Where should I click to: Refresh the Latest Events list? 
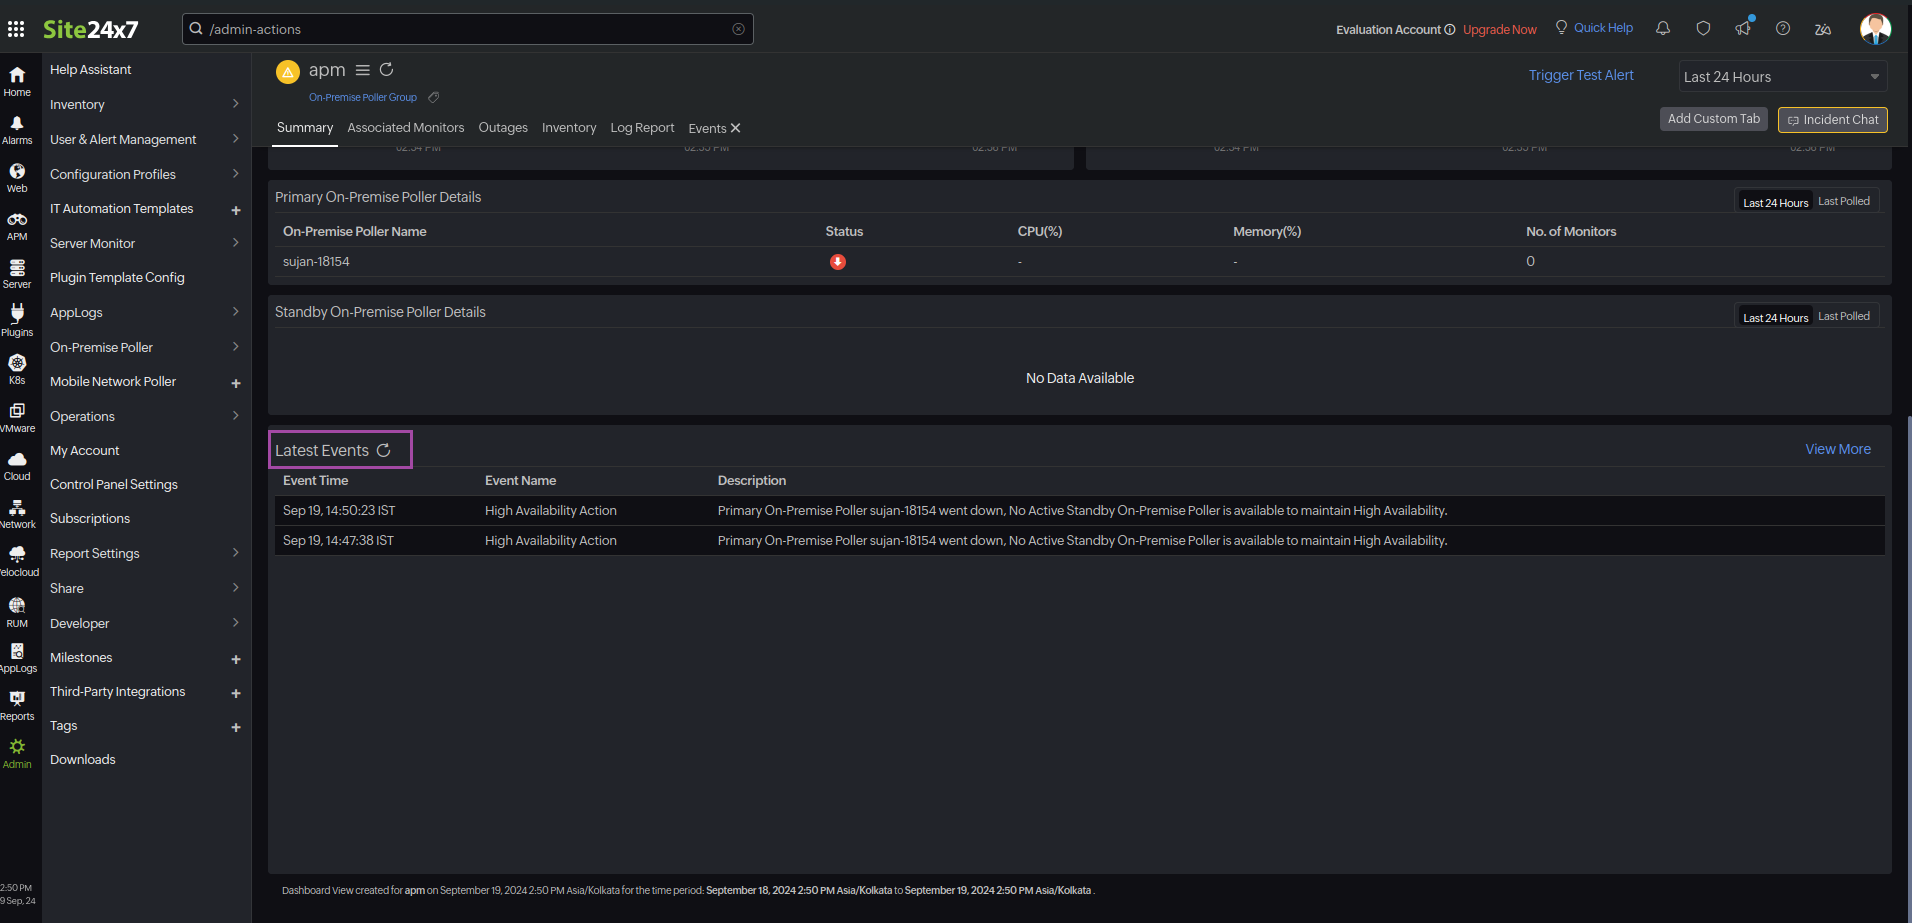(x=384, y=451)
